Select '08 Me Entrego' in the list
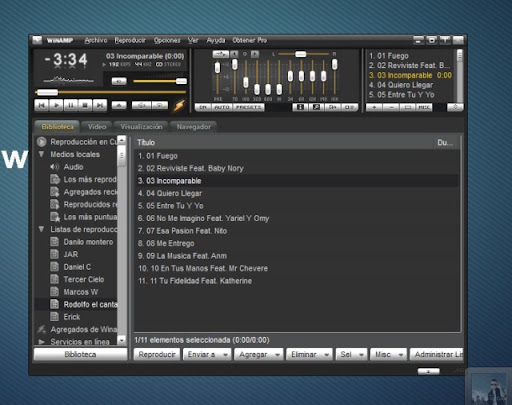This screenshot has width=512, height=405. pyautogui.click(x=297, y=243)
